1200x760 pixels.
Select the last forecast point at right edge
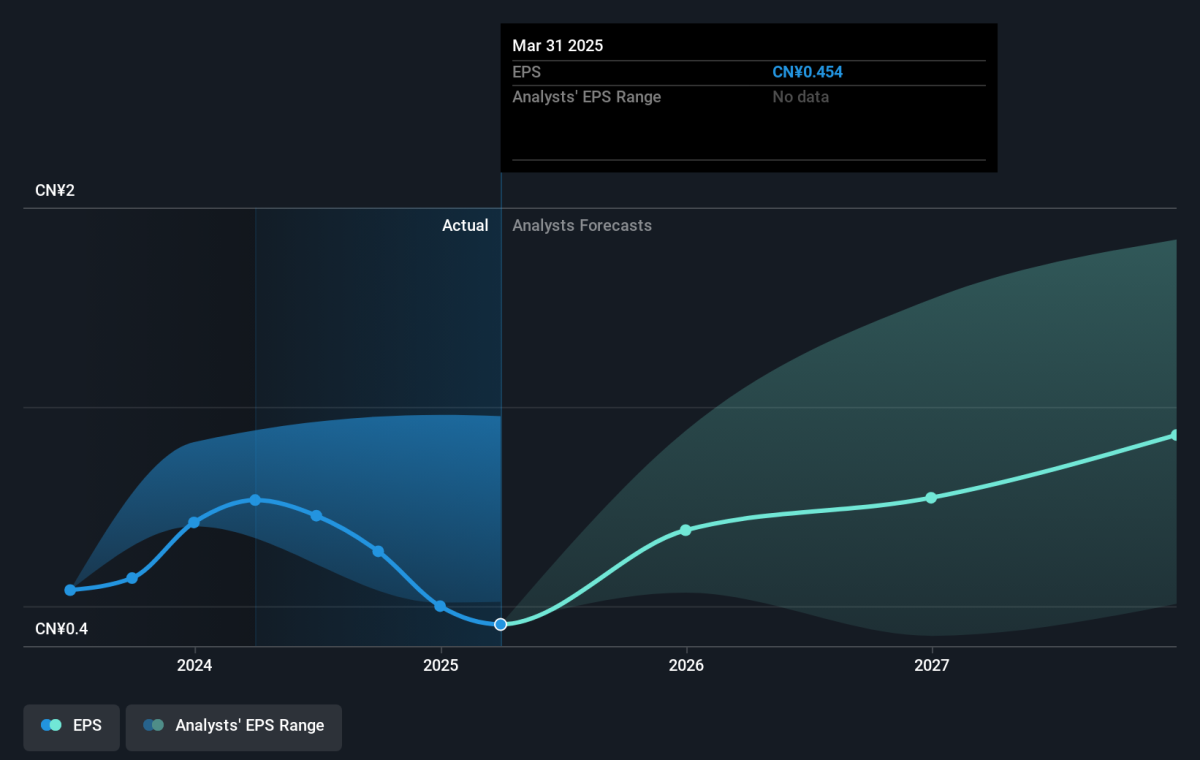(1175, 435)
